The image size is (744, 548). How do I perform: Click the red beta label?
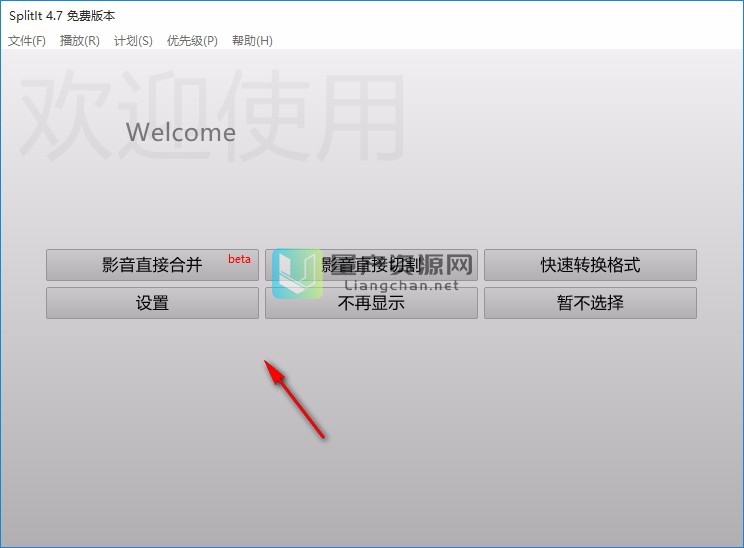point(240,259)
